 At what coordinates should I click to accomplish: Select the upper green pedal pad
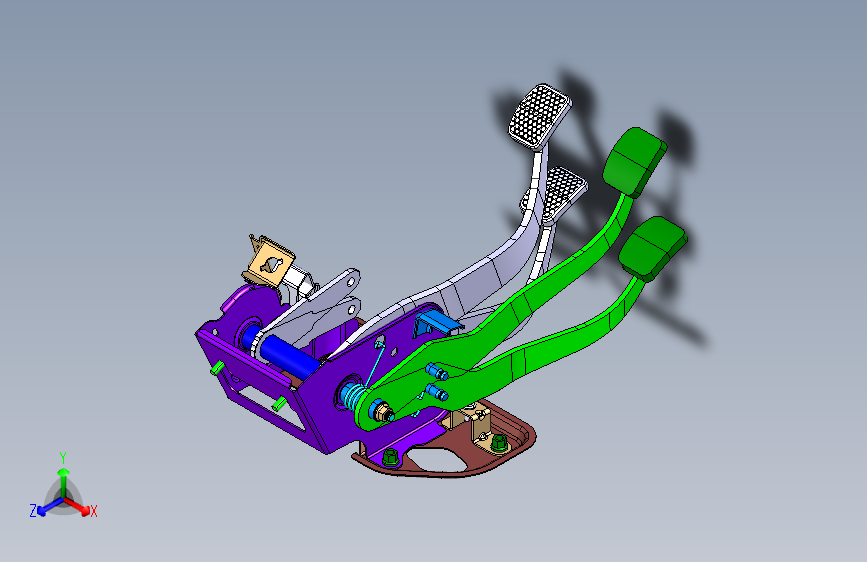(634, 162)
